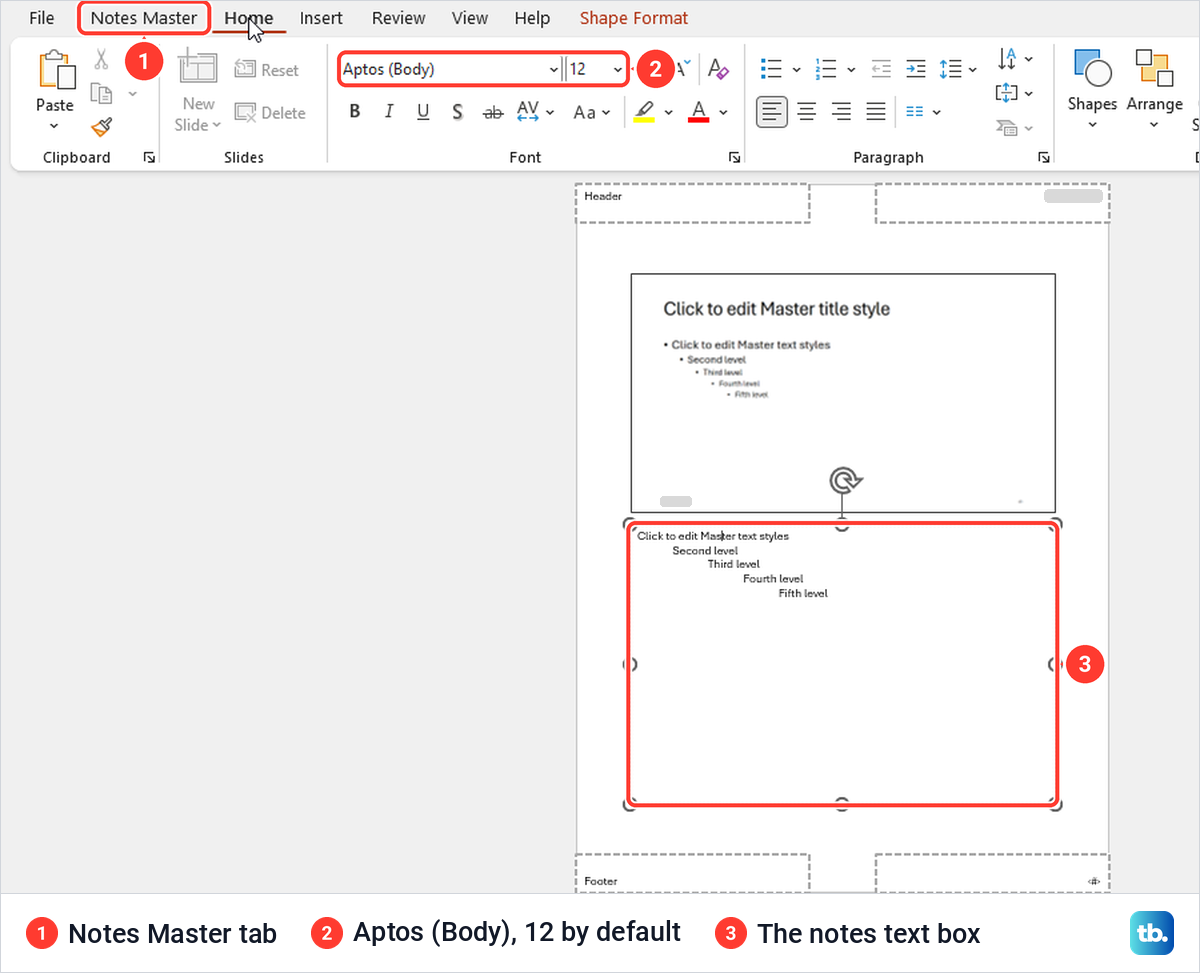Click the Convert to SmartArt icon
The width and height of the screenshot is (1200, 973).
[x=1007, y=127]
